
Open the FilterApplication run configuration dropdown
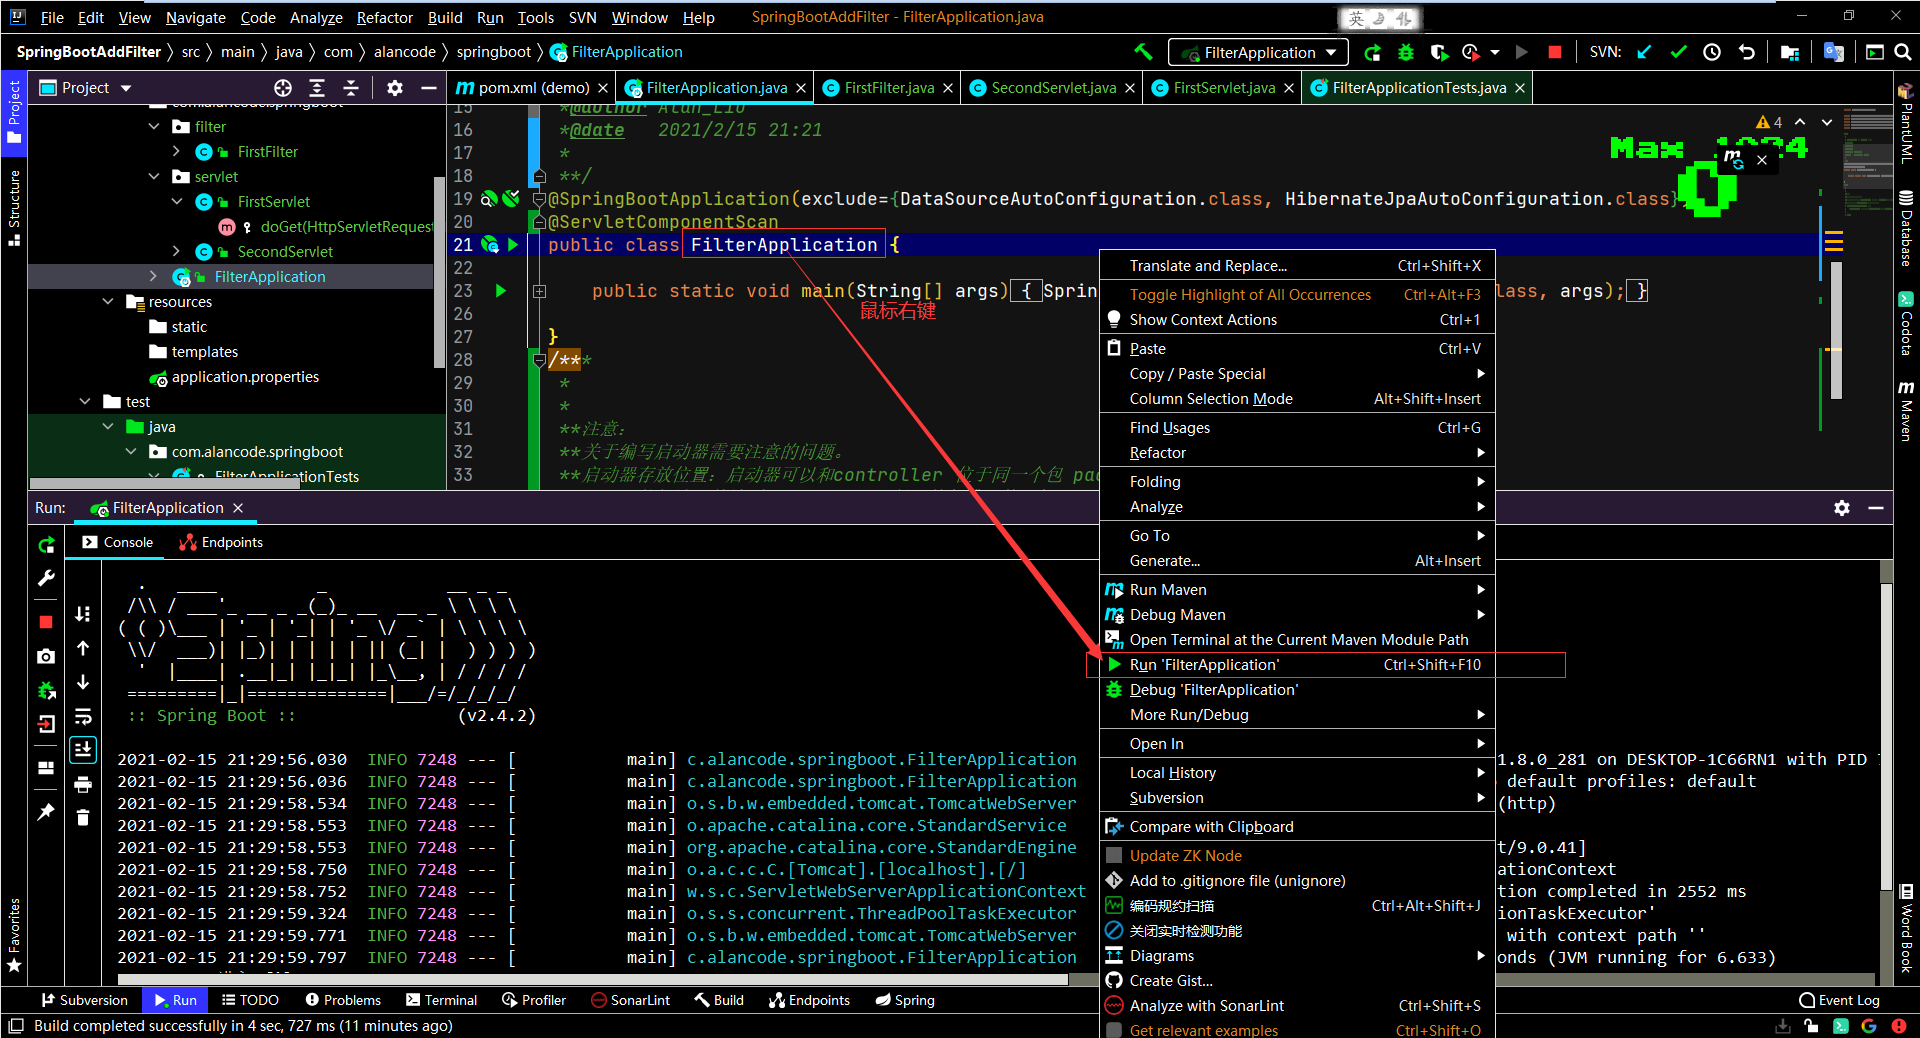[x=1259, y=52]
